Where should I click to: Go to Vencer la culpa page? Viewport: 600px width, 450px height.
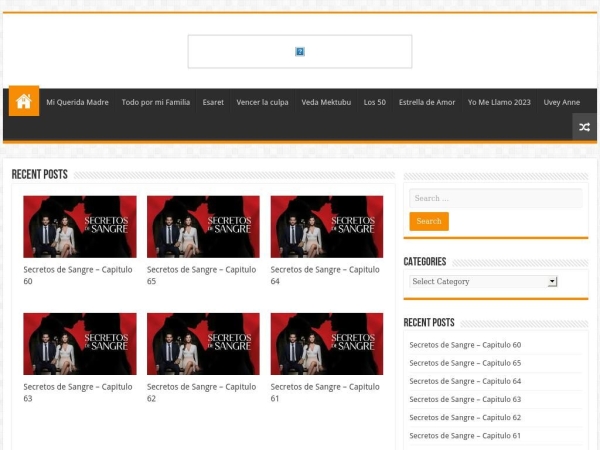pos(262,102)
